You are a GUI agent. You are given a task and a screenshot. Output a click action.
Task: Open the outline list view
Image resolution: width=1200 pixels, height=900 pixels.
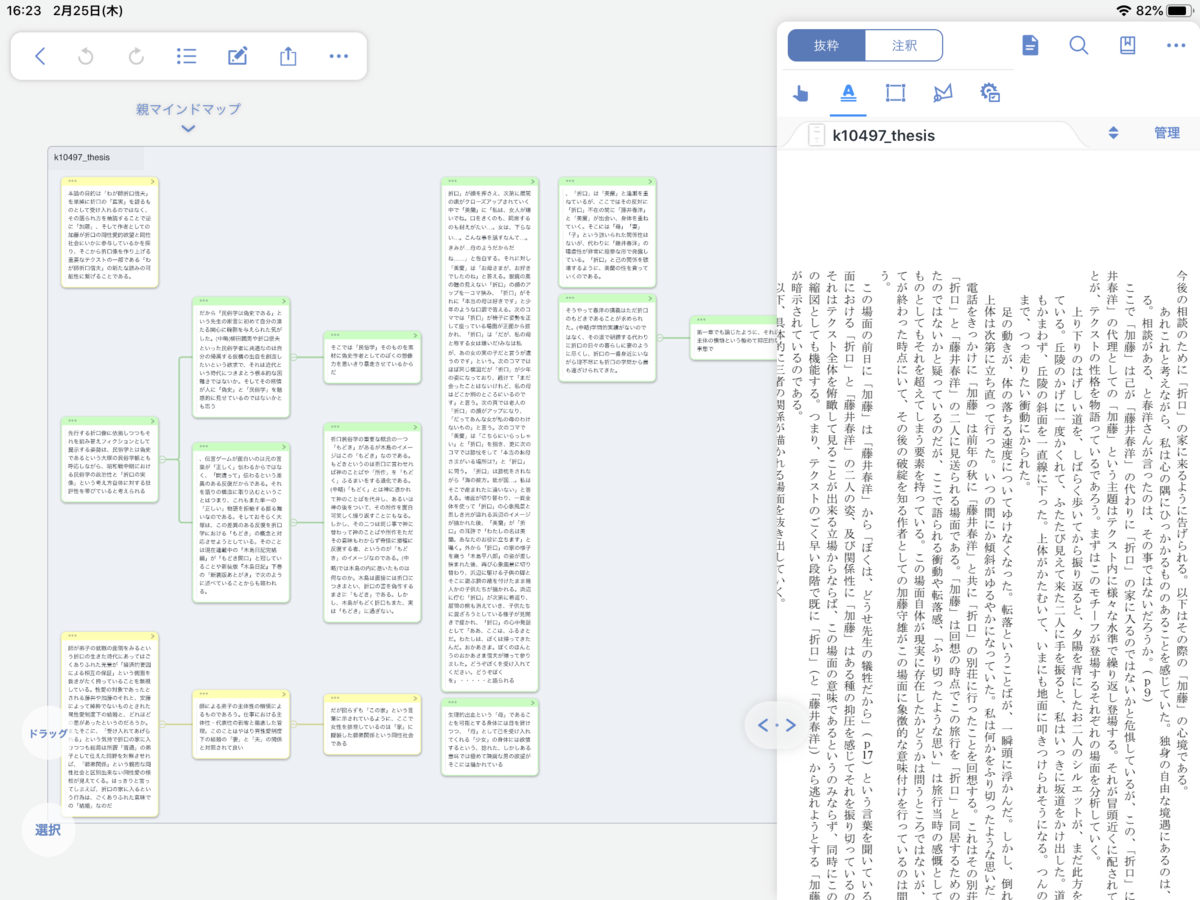point(186,56)
